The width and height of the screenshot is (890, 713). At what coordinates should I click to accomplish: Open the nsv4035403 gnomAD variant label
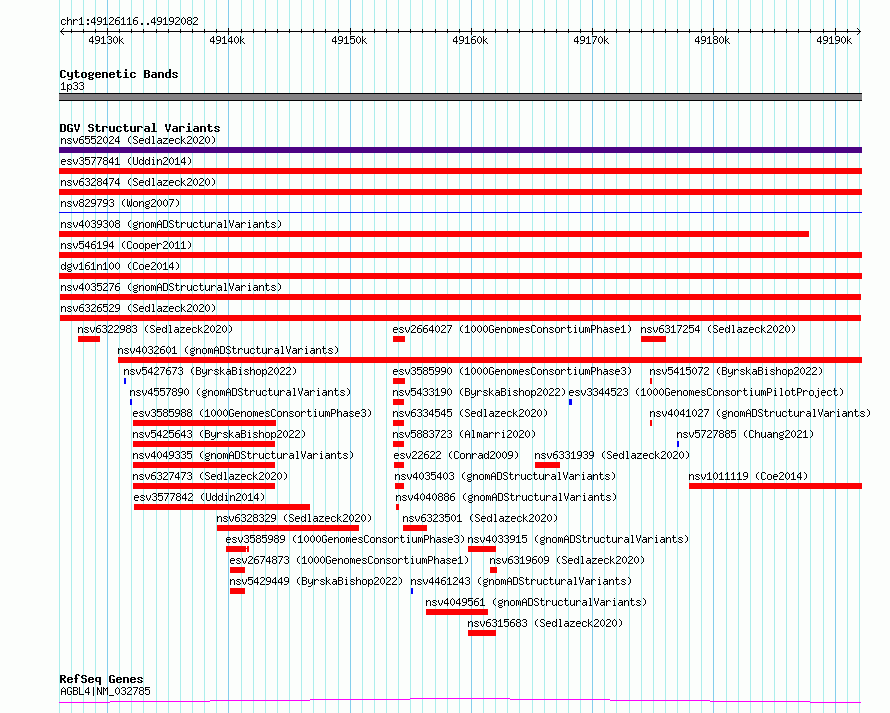click(x=505, y=476)
